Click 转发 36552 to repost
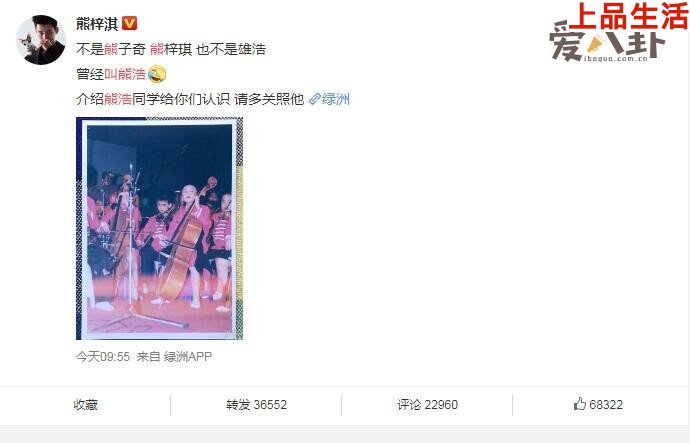 [x=256, y=405]
